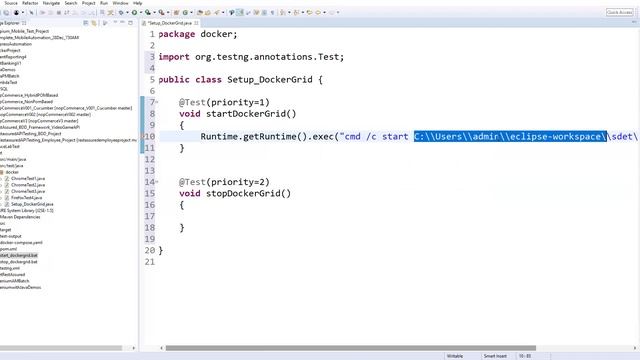The width and height of the screenshot is (640, 360).
Task: Select the docker package in tree
Action: [12, 172]
